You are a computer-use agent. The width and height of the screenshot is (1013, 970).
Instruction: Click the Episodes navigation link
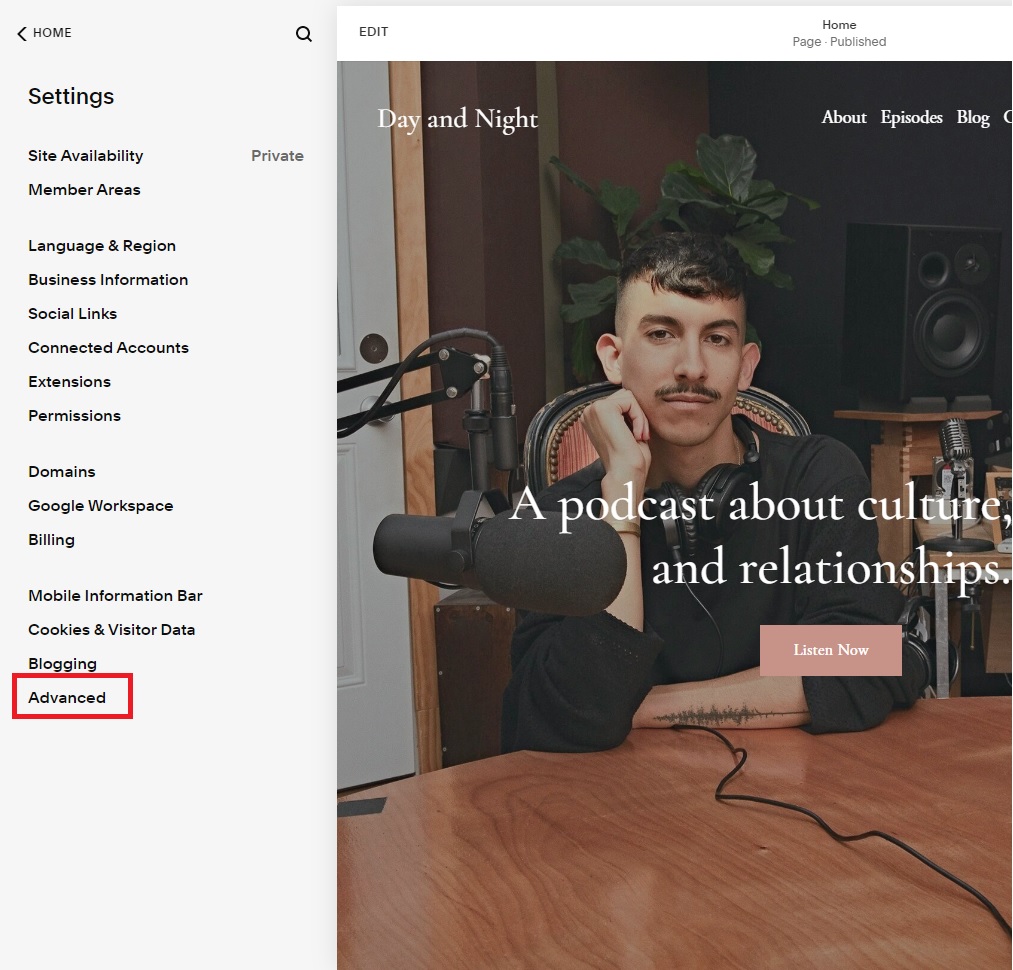(x=911, y=118)
